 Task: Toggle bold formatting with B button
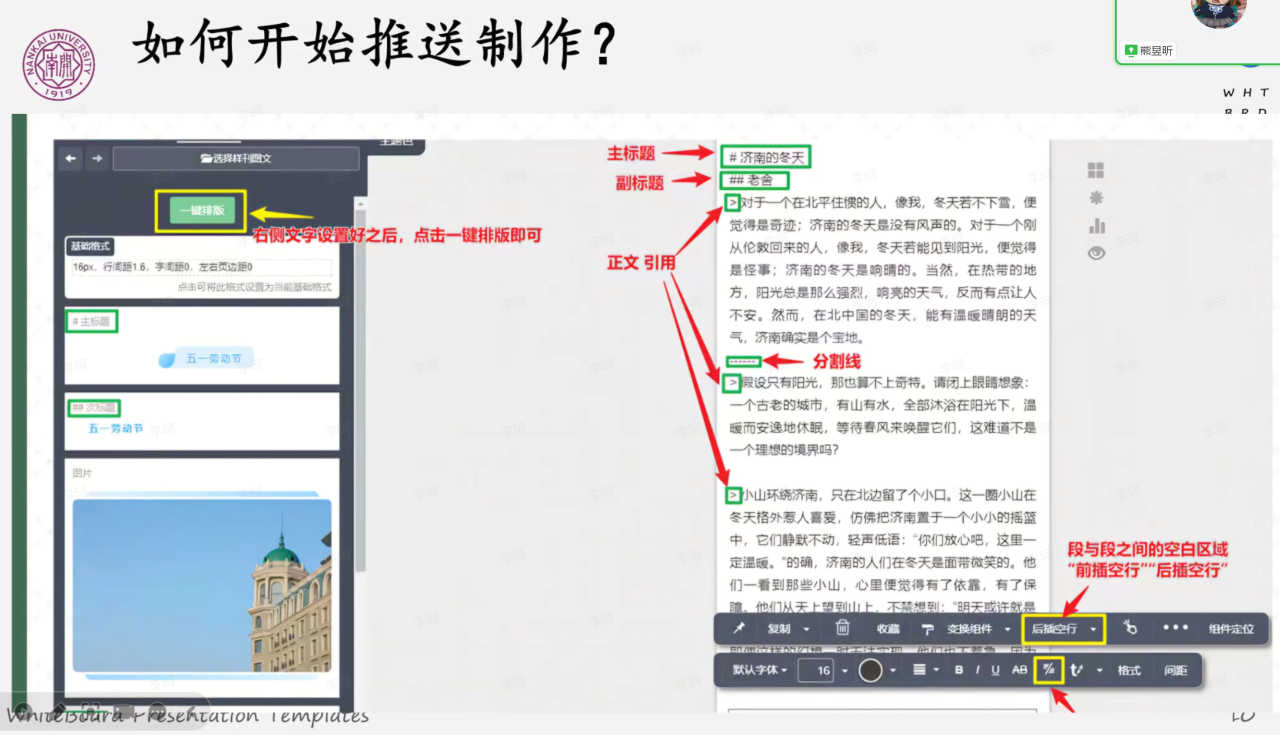click(x=958, y=670)
